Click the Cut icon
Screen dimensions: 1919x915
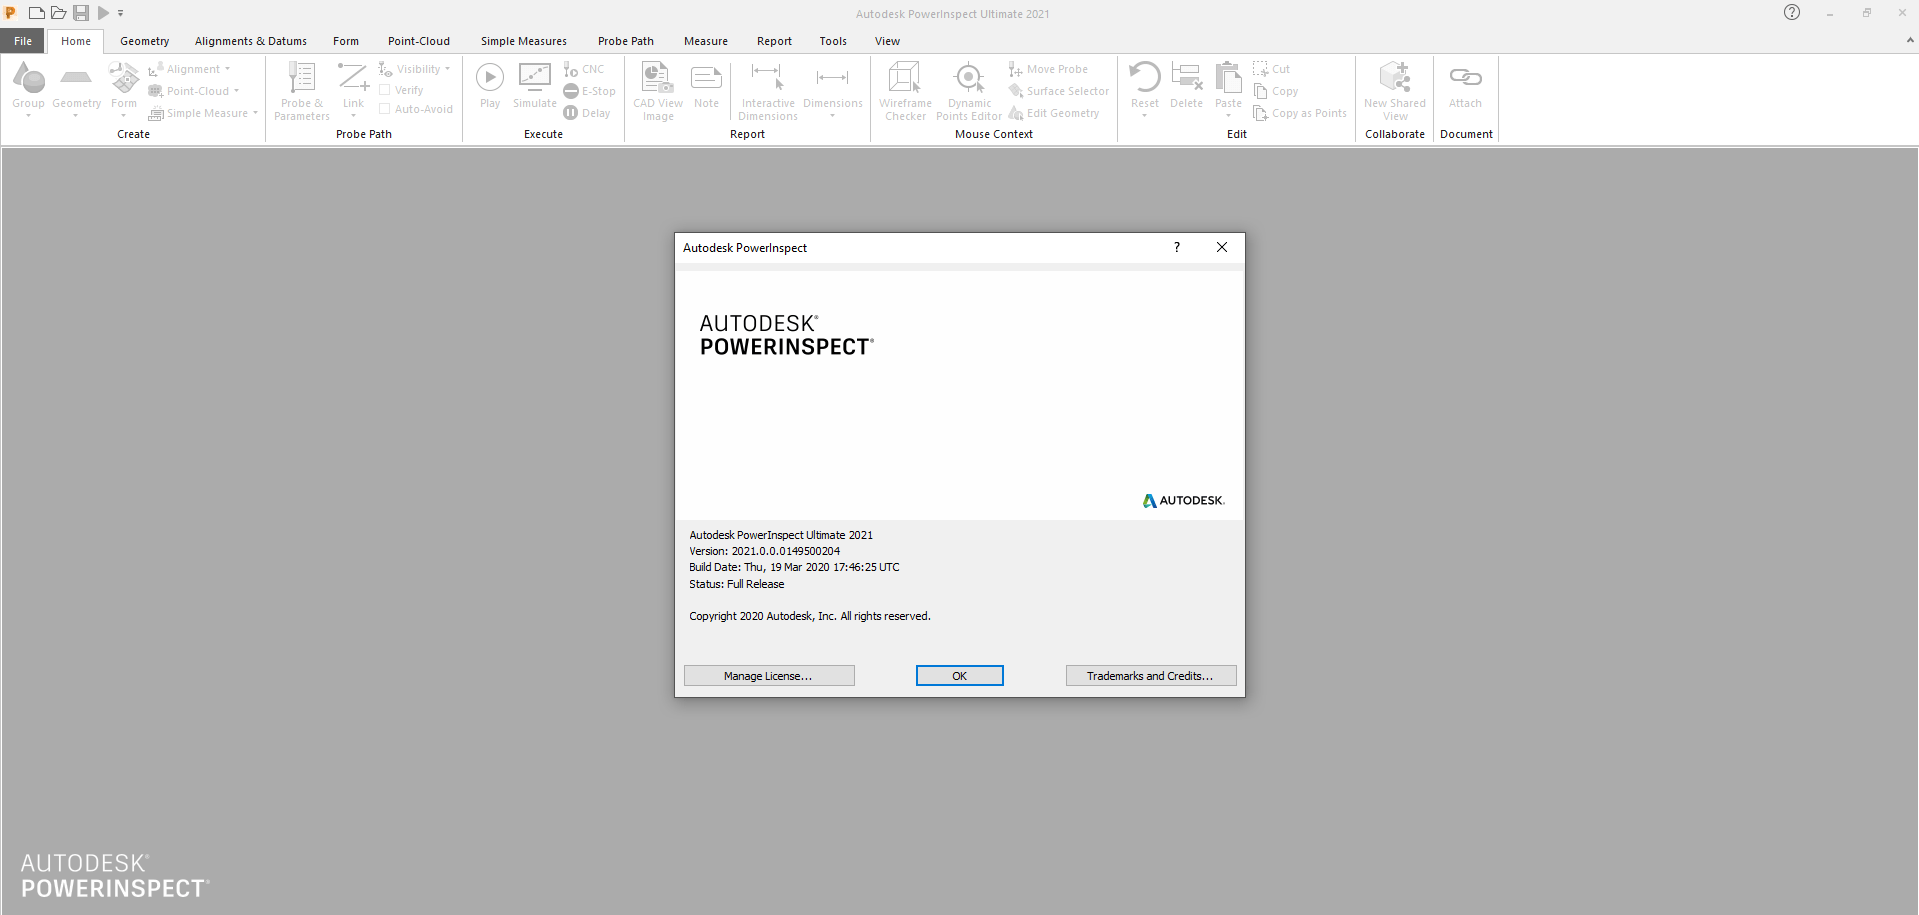1260,69
